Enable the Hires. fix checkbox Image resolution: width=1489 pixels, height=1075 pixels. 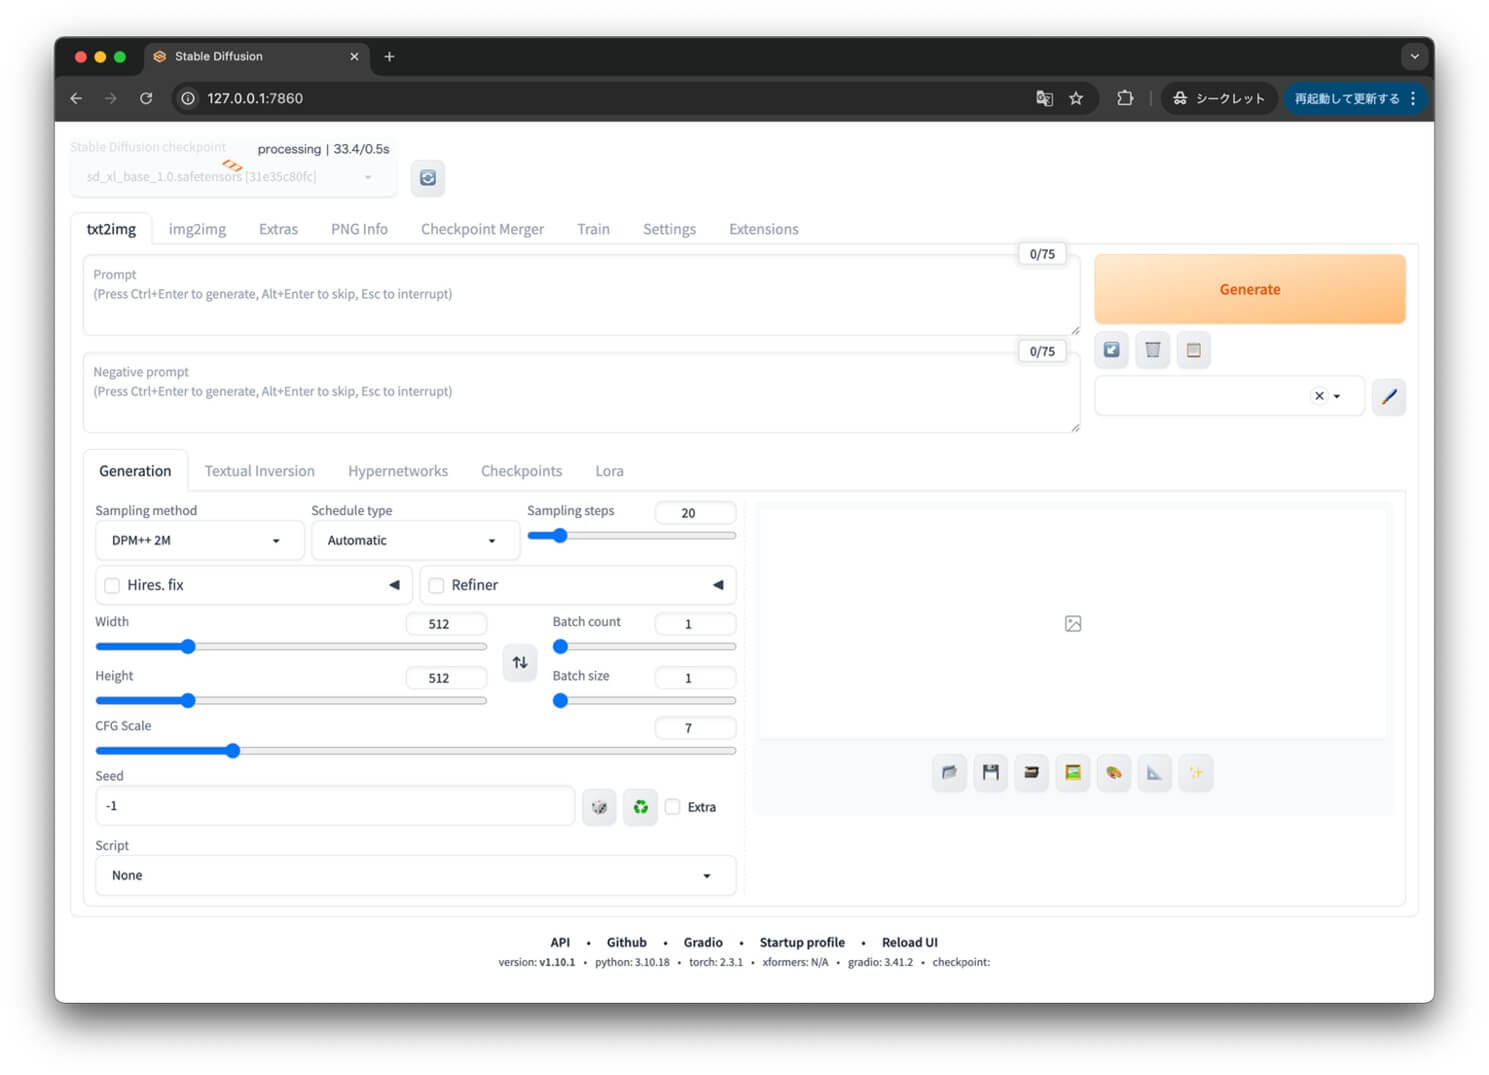coord(112,586)
